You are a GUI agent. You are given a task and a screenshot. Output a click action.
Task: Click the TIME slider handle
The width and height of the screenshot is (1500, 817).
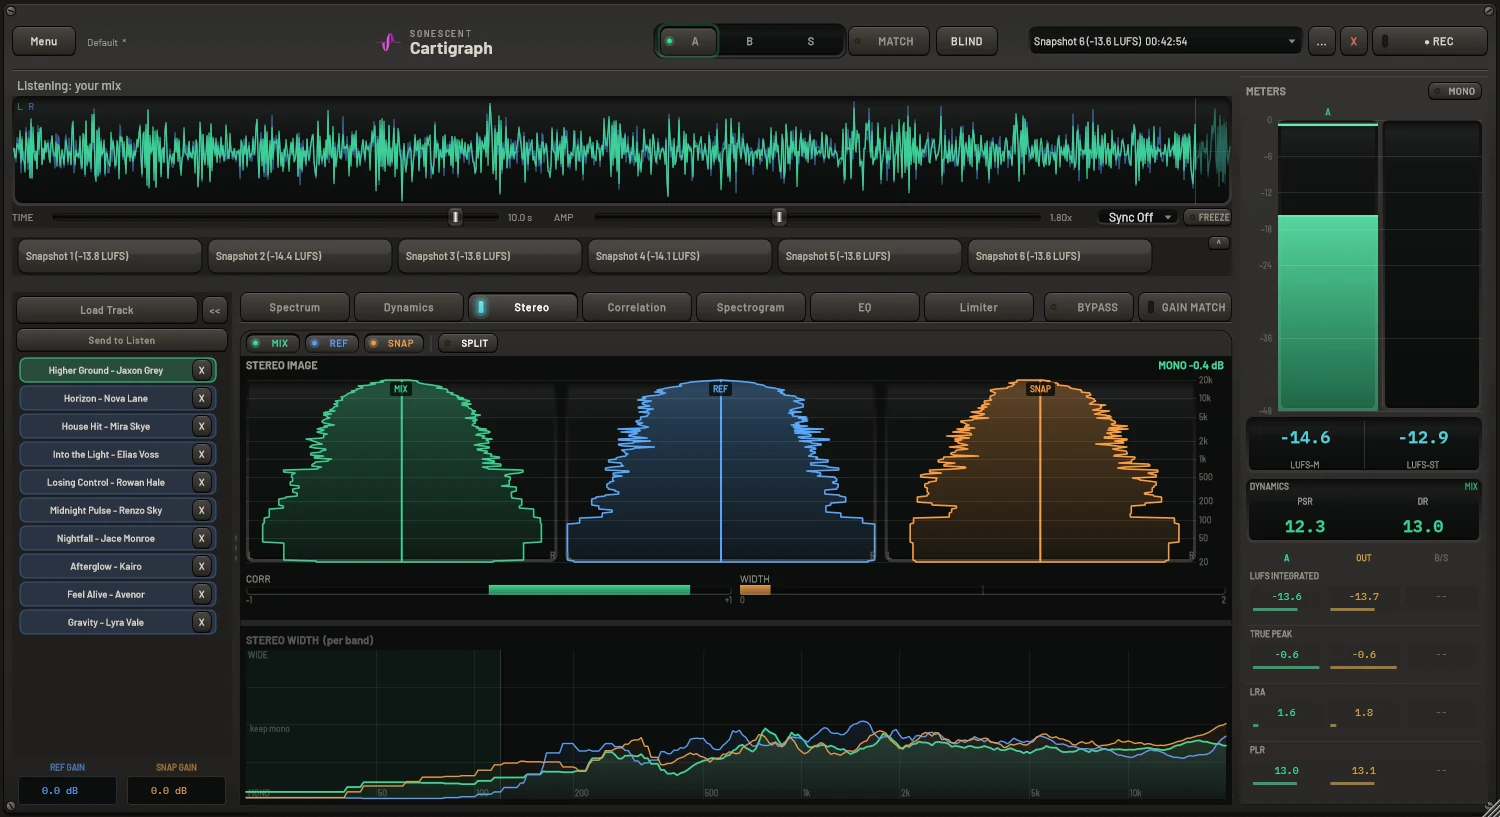tap(455, 217)
